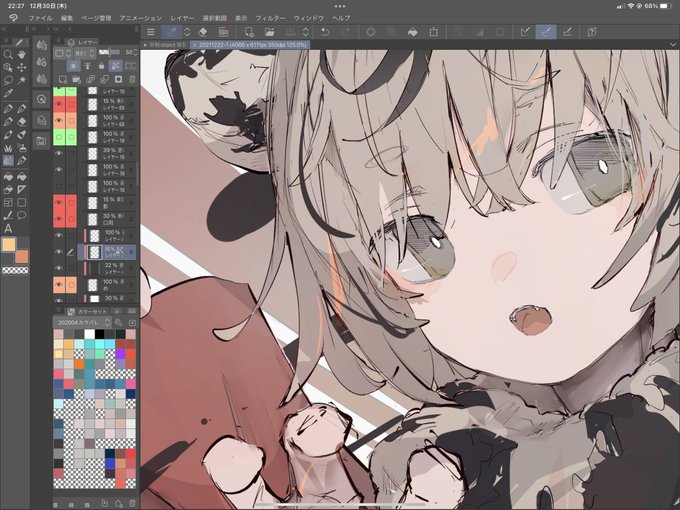Viewport: 680px width, 510px height.
Task: Click the Scale/Transform icon in command bar
Action: pos(433,32)
